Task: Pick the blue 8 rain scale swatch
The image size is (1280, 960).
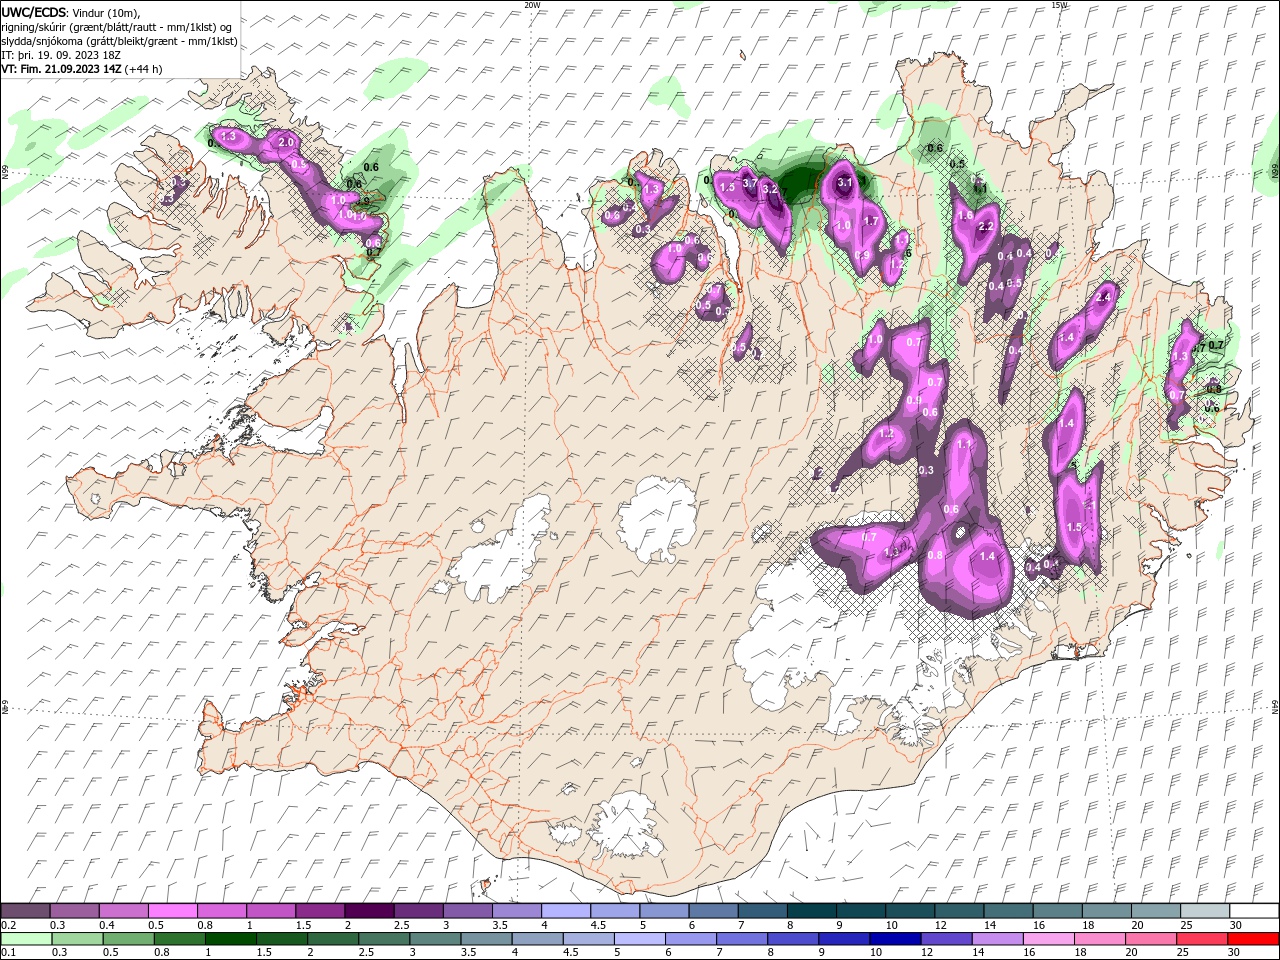Action: coord(792,939)
